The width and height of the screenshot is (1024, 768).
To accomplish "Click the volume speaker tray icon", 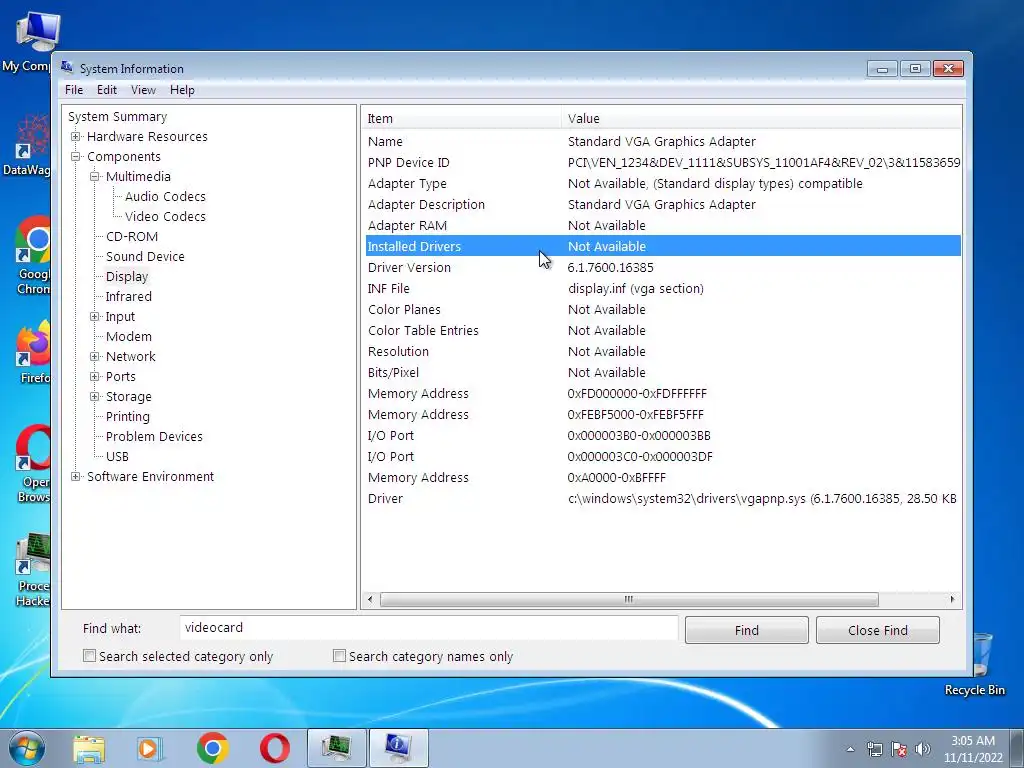I will pyautogui.click(x=923, y=749).
